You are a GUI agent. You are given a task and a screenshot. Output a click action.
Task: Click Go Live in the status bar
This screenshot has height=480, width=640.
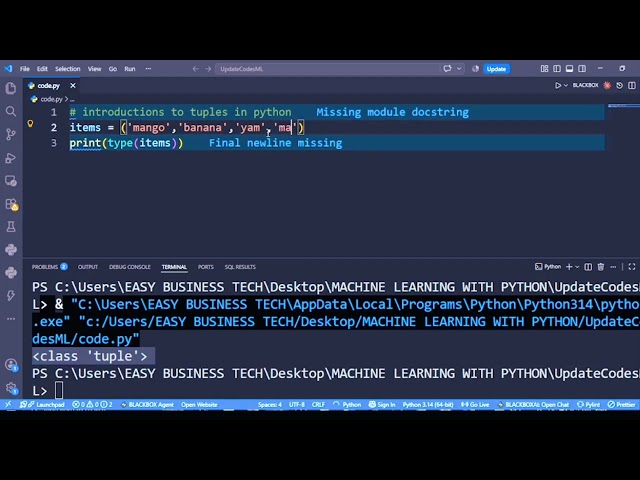click(x=475, y=404)
